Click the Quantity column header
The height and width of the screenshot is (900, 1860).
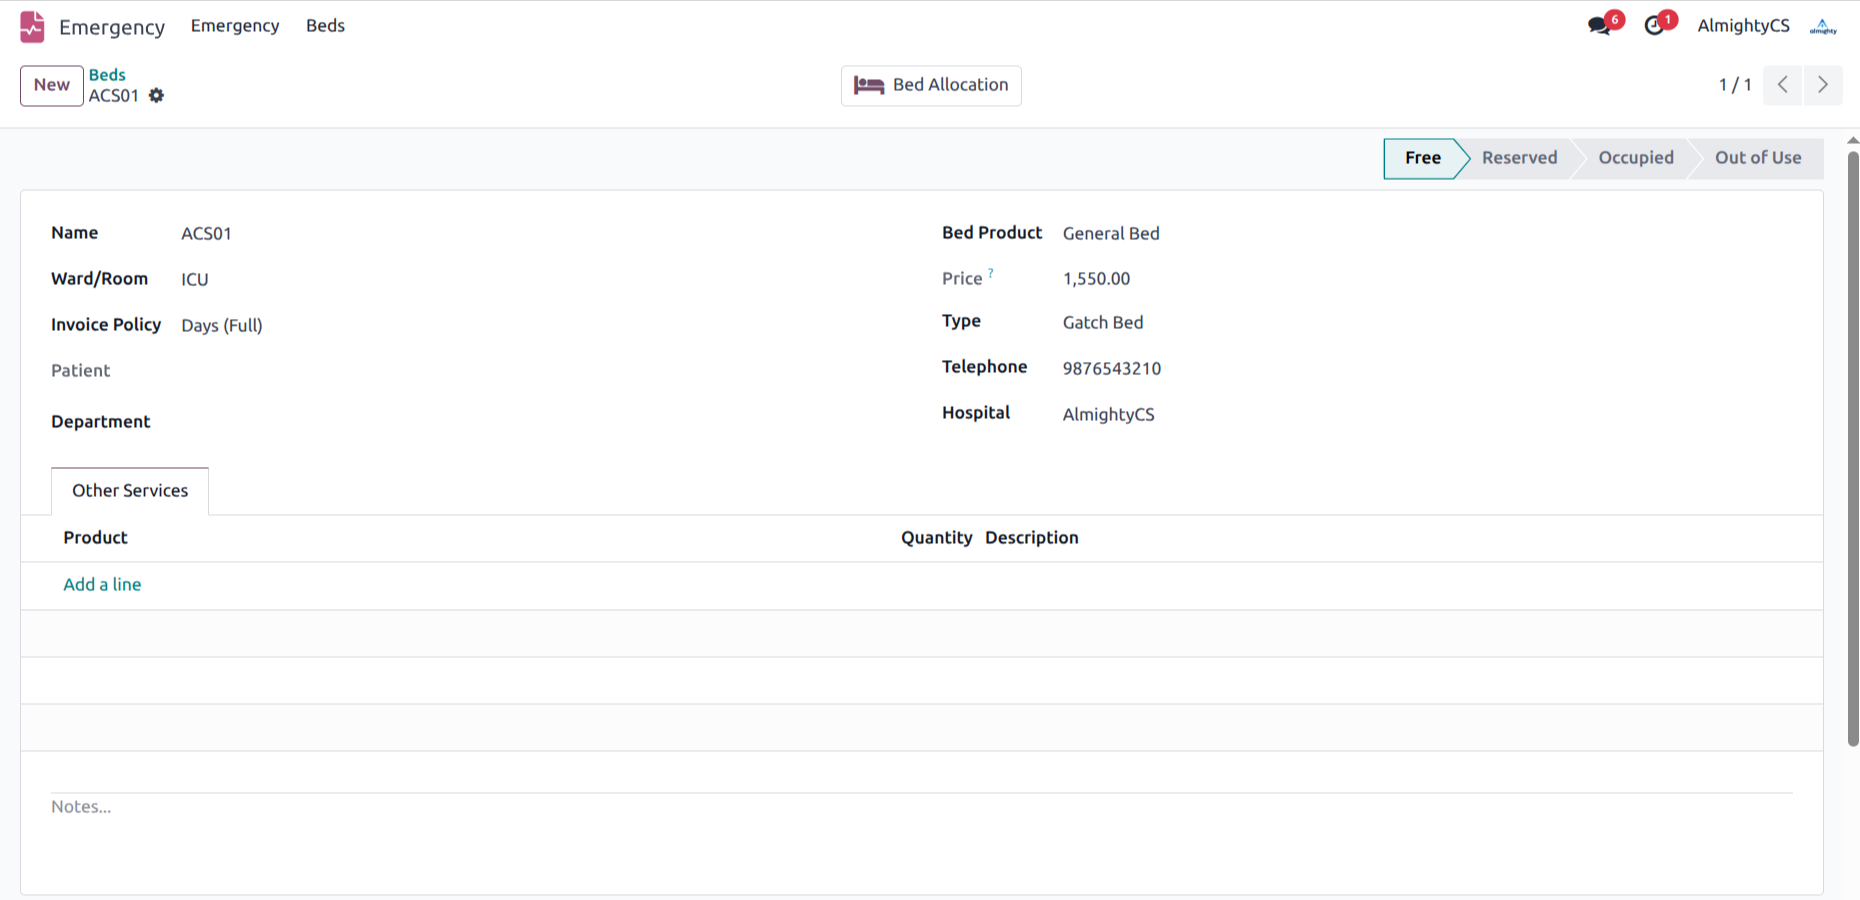936,538
